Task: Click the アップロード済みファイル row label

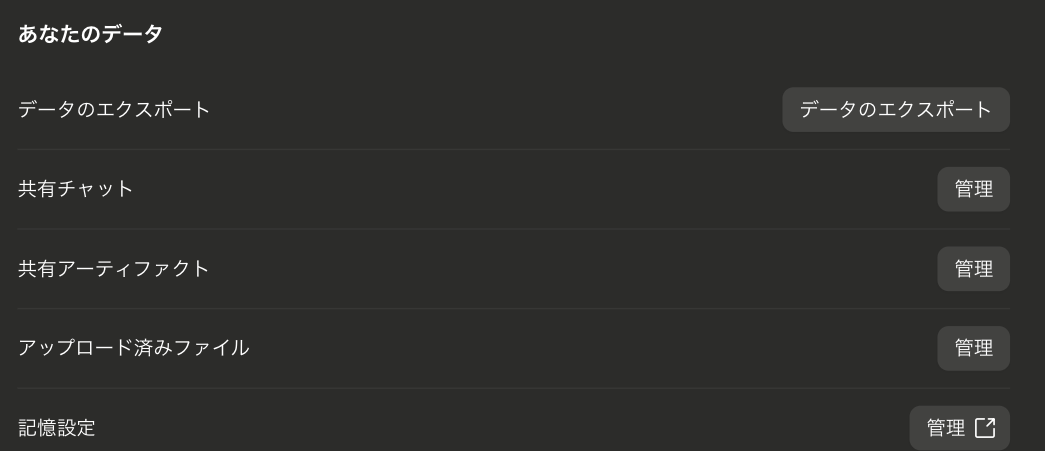Action: coord(133,348)
